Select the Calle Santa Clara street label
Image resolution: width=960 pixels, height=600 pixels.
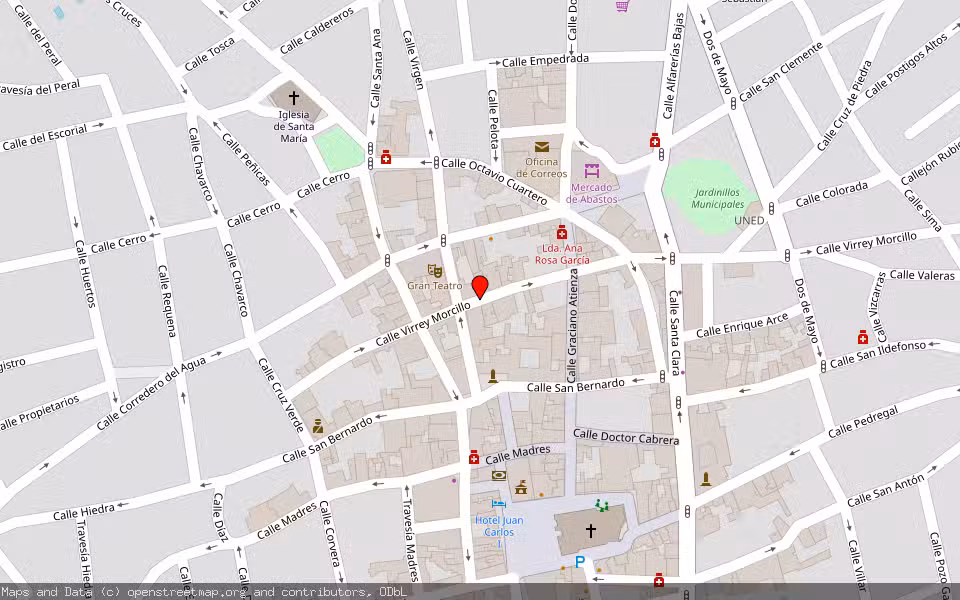click(674, 332)
